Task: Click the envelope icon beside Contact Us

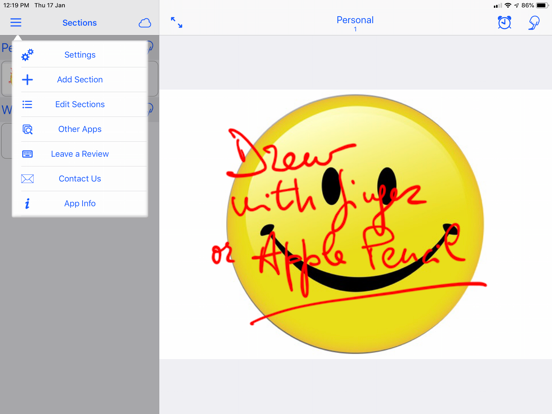Action: (27, 178)
